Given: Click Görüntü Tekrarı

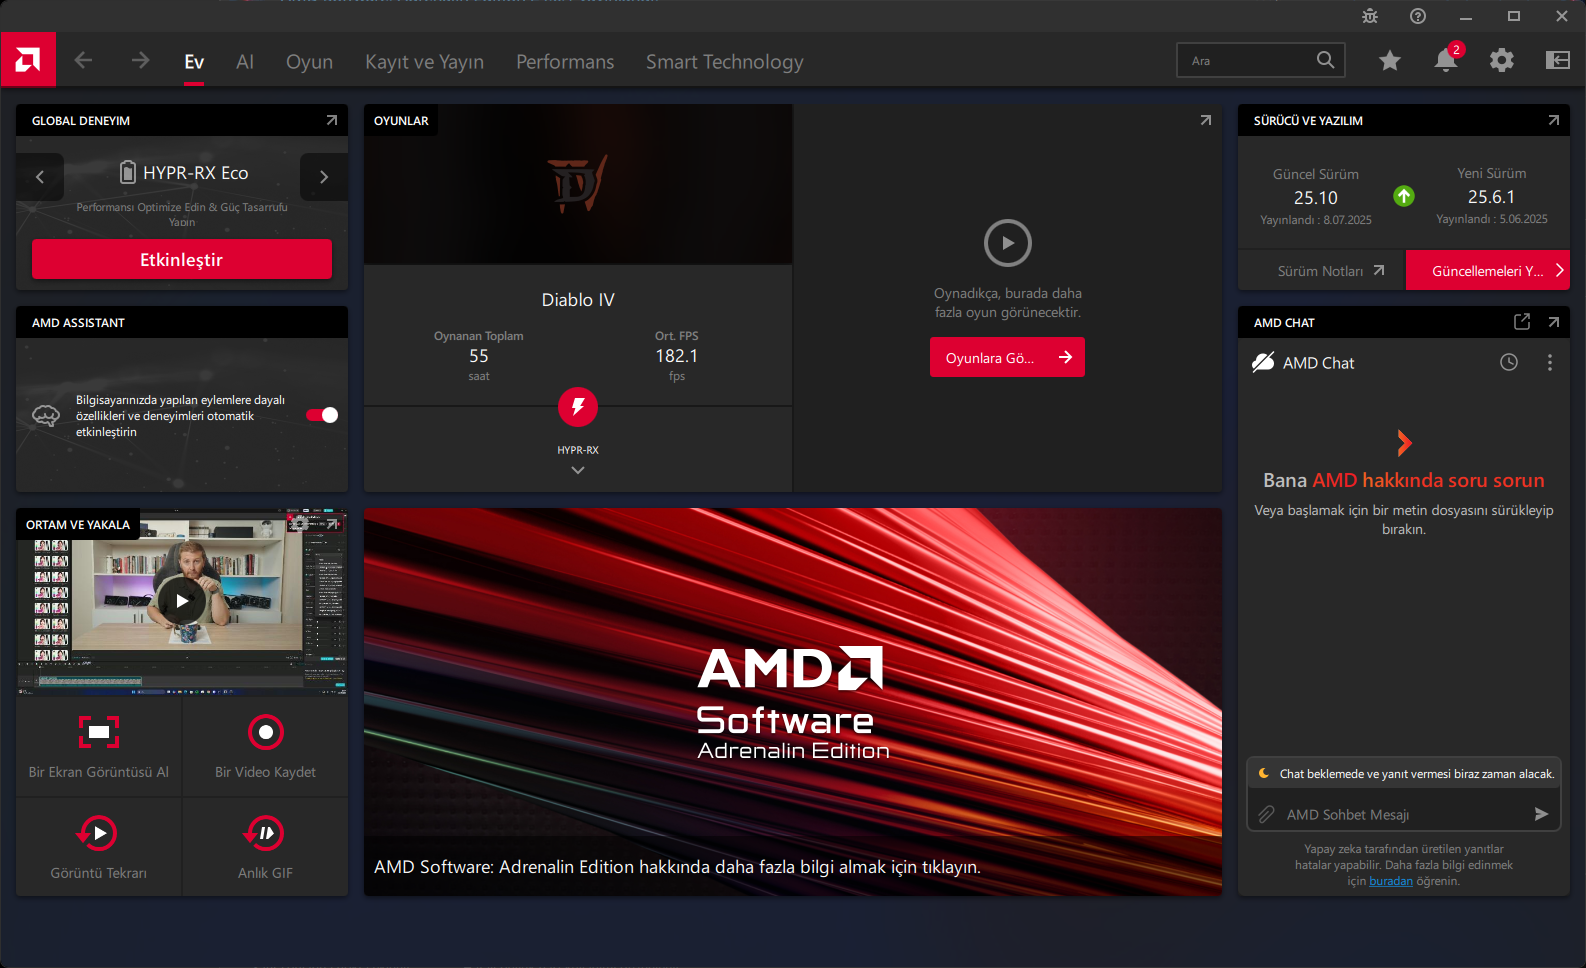Looking at the screenshot, I should [99, 847].
